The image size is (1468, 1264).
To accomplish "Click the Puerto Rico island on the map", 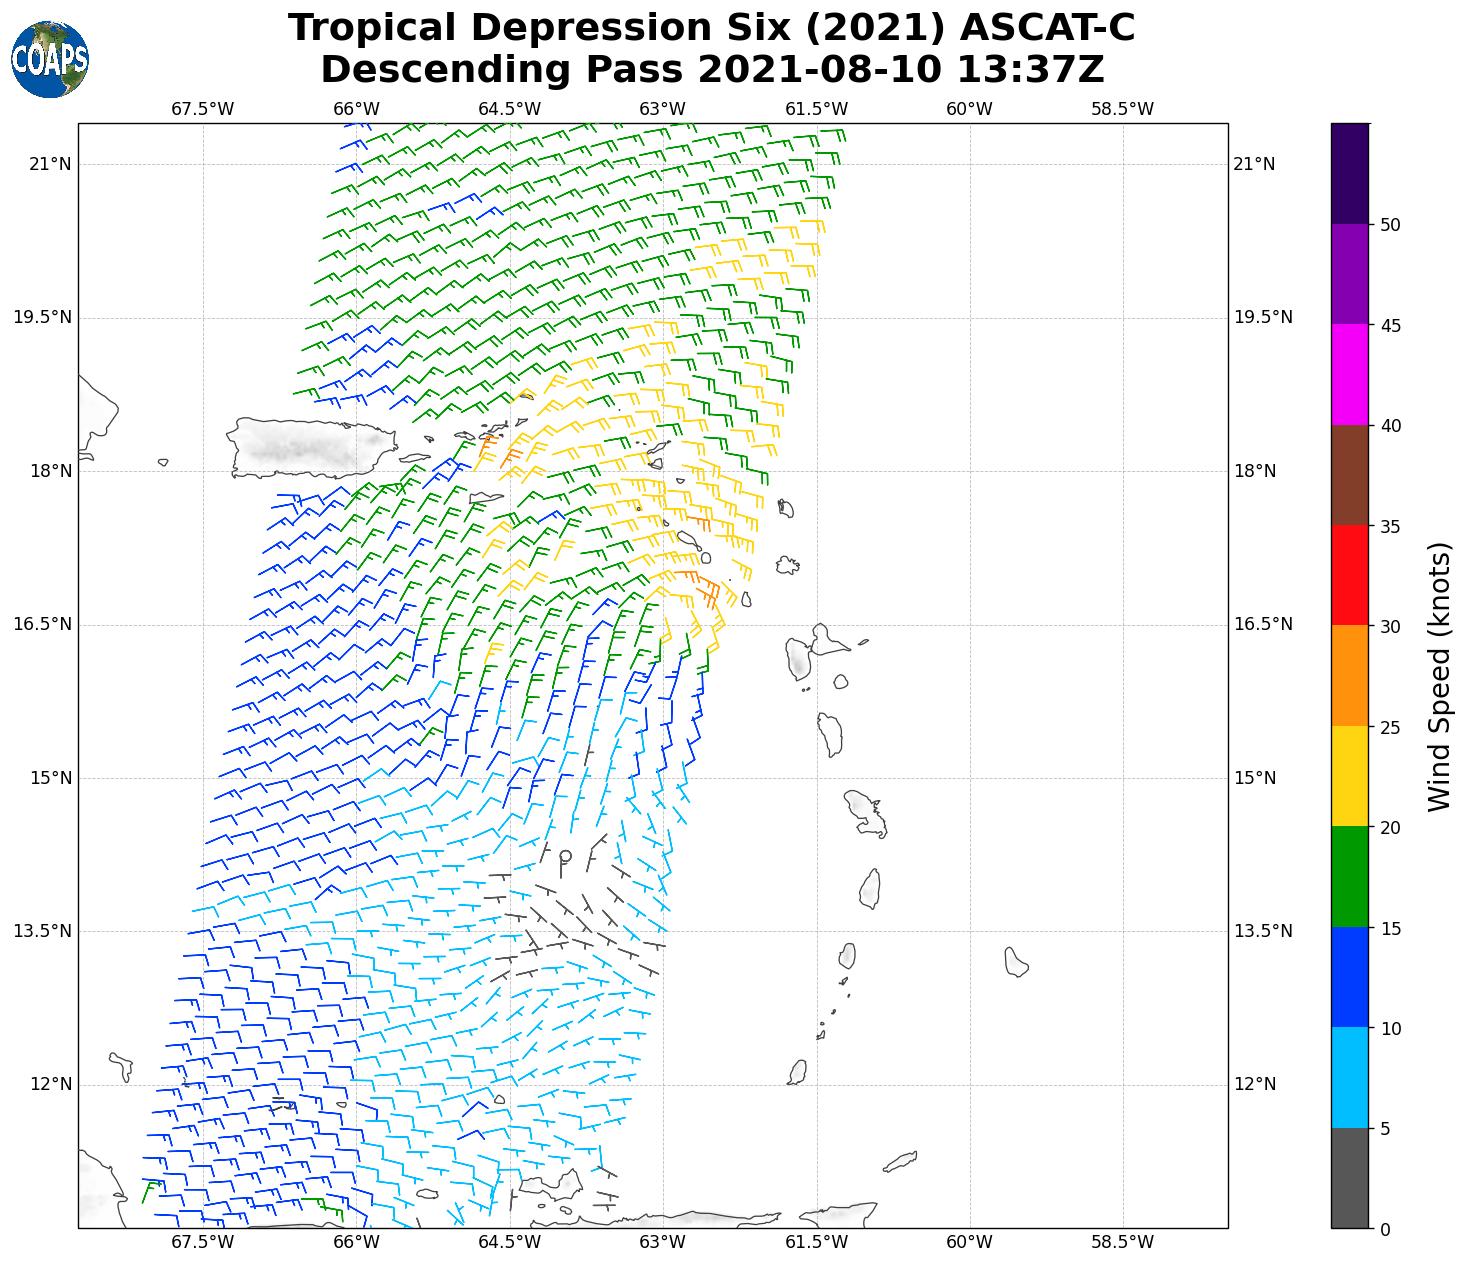I will coord(310,448).
